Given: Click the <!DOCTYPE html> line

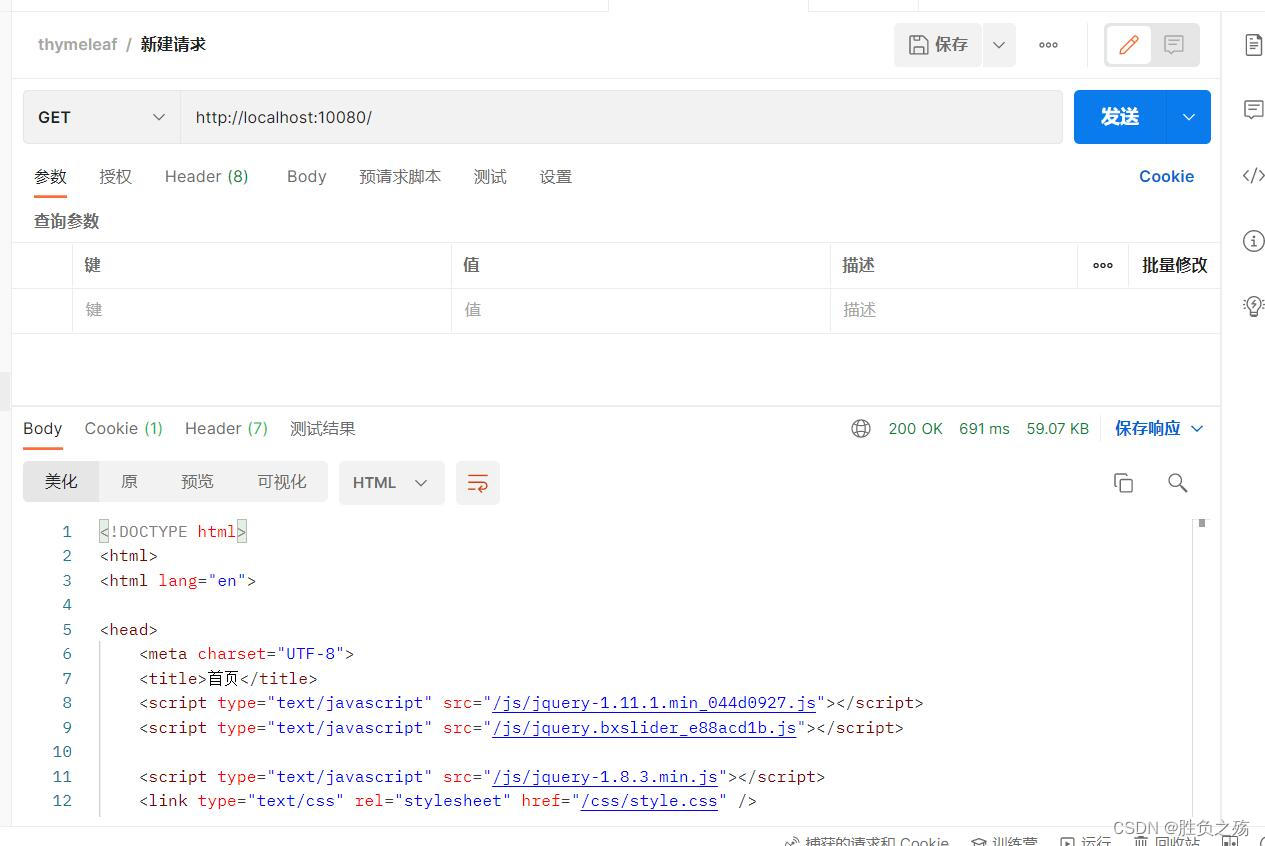Looking at the screenshot, I should point(173,532).
